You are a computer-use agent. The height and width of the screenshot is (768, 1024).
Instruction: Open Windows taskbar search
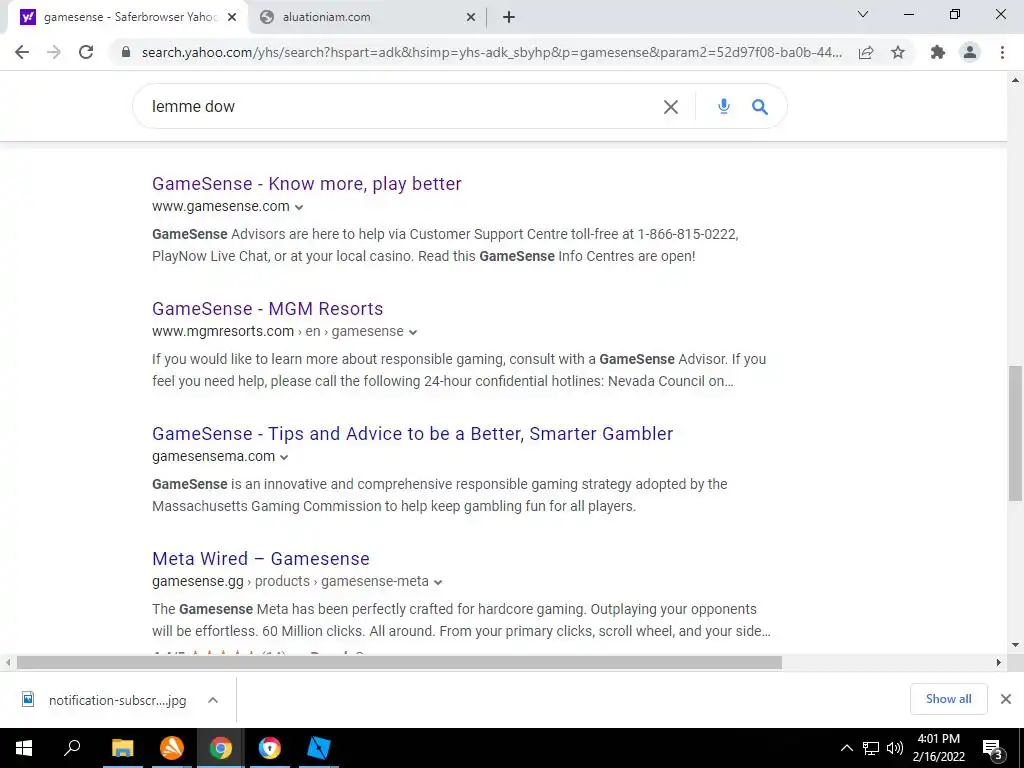(72, 748)
